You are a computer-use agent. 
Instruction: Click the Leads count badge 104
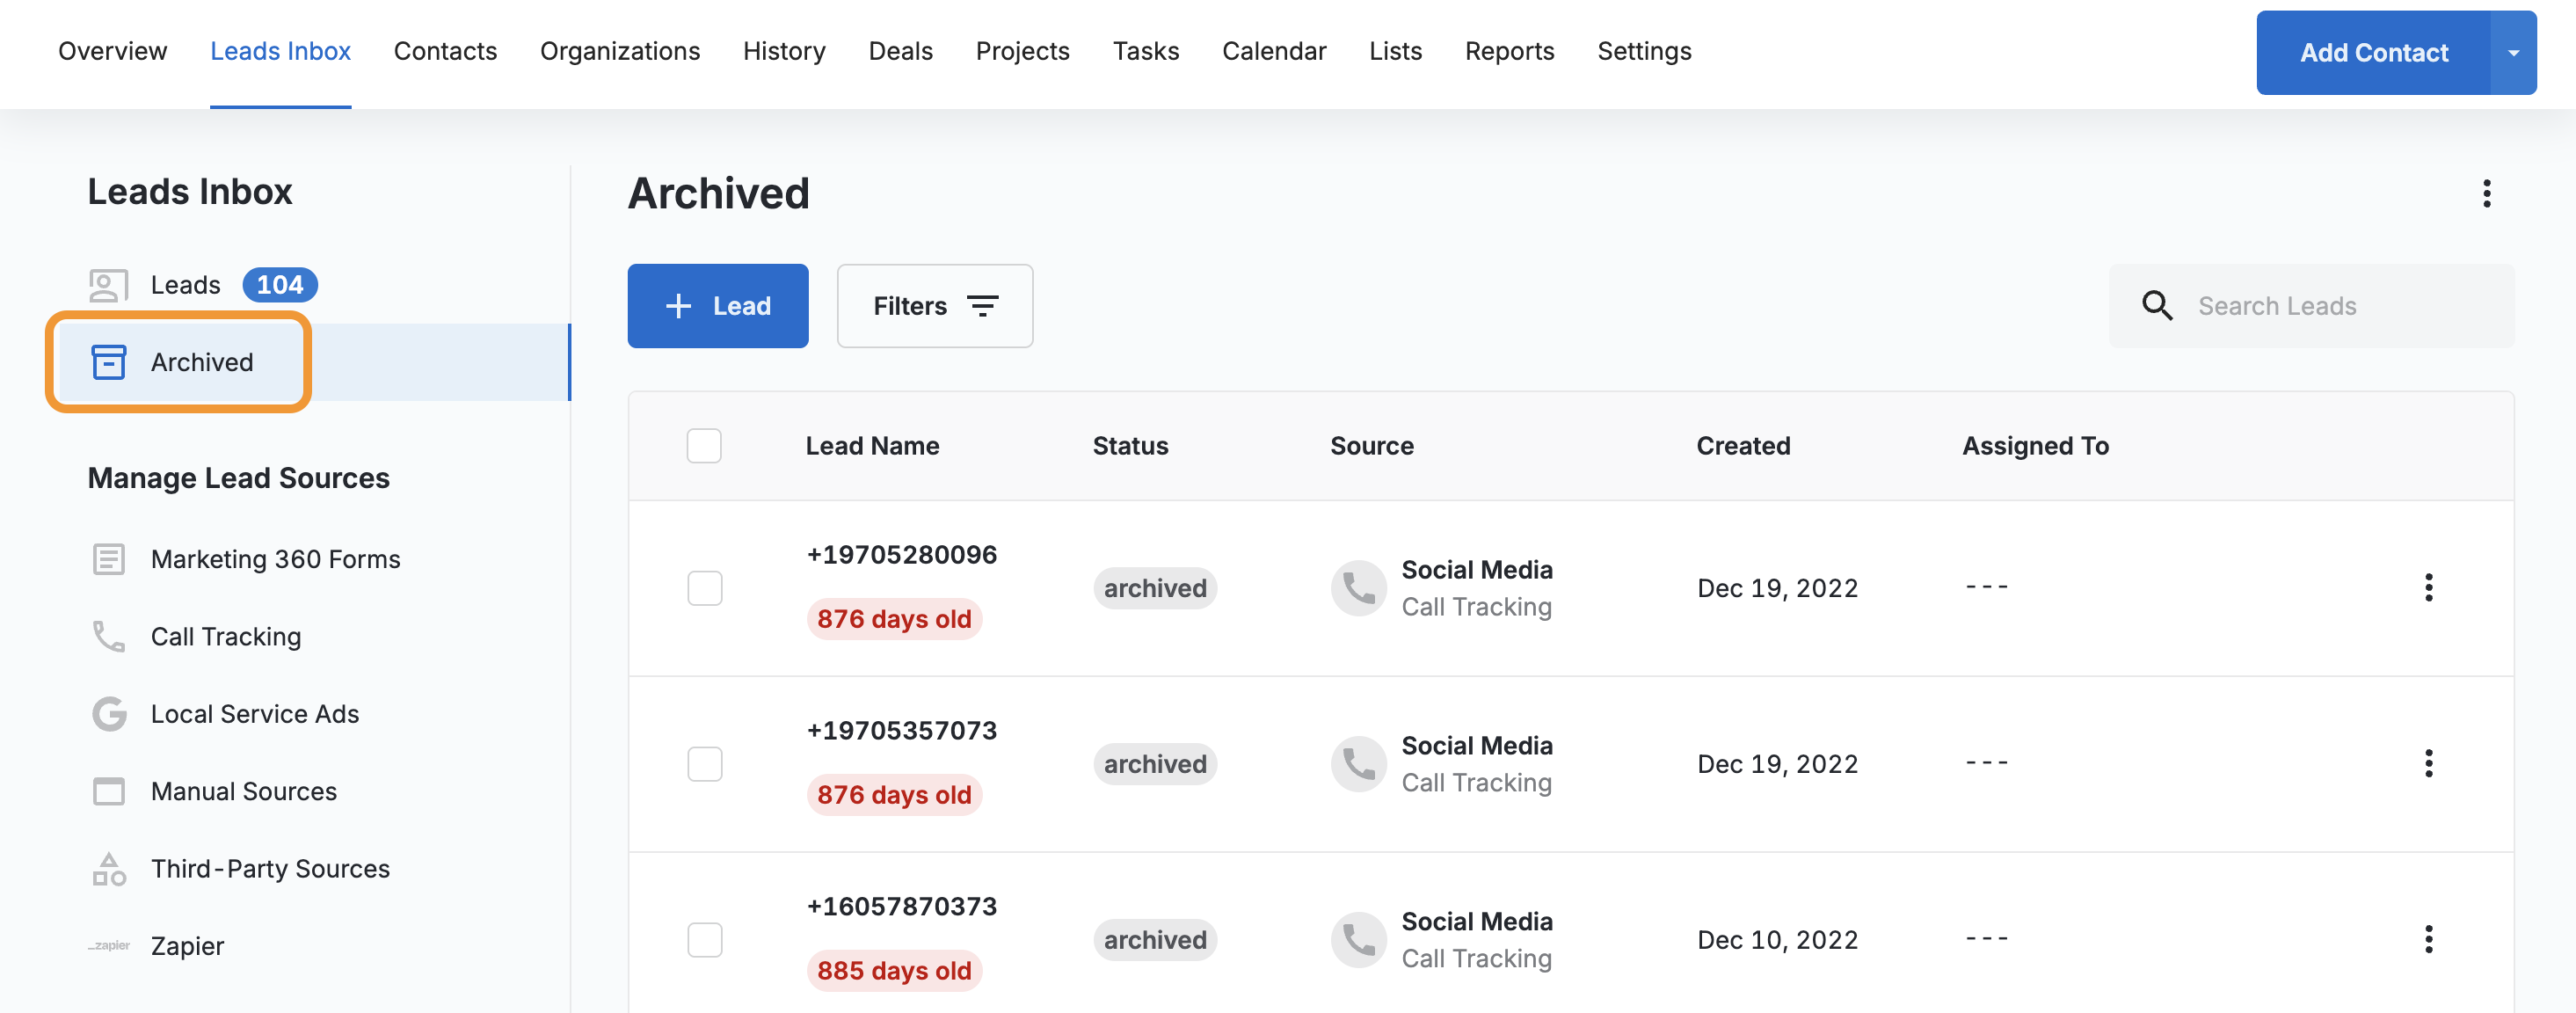click(x=279, y=285)
